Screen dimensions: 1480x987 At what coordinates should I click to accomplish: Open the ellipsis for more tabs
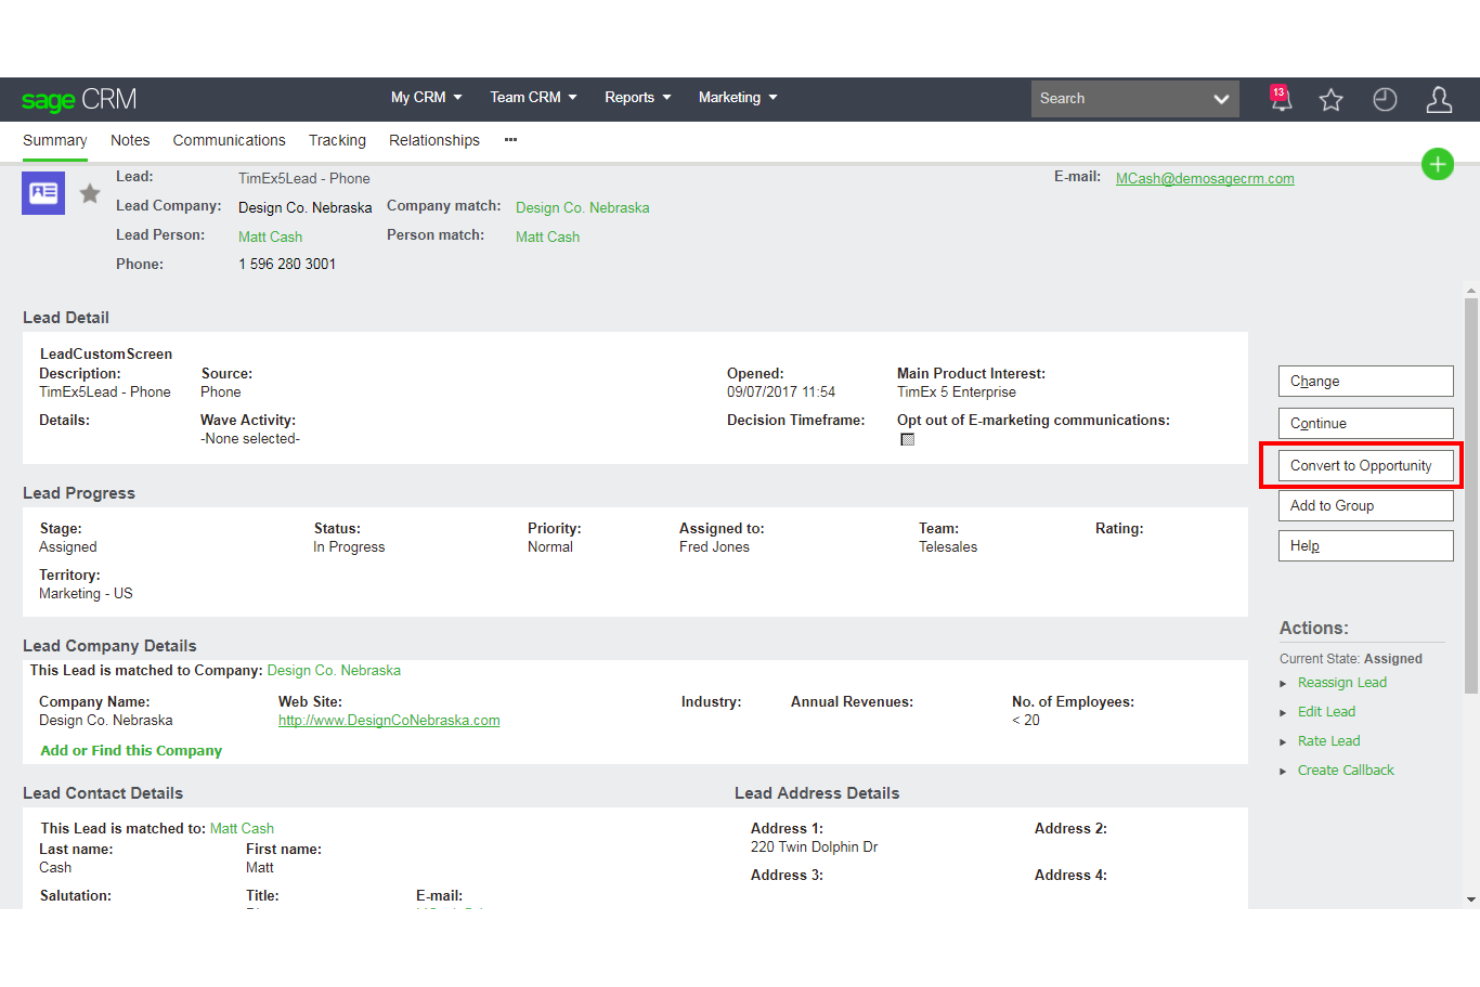point(510,140)
